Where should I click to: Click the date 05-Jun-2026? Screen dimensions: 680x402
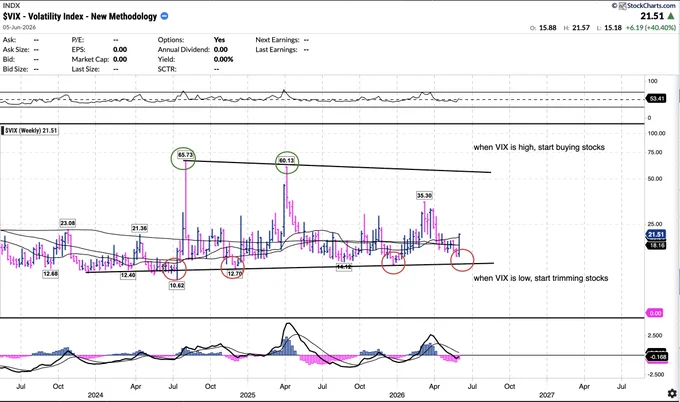click(x=19, y=27)
